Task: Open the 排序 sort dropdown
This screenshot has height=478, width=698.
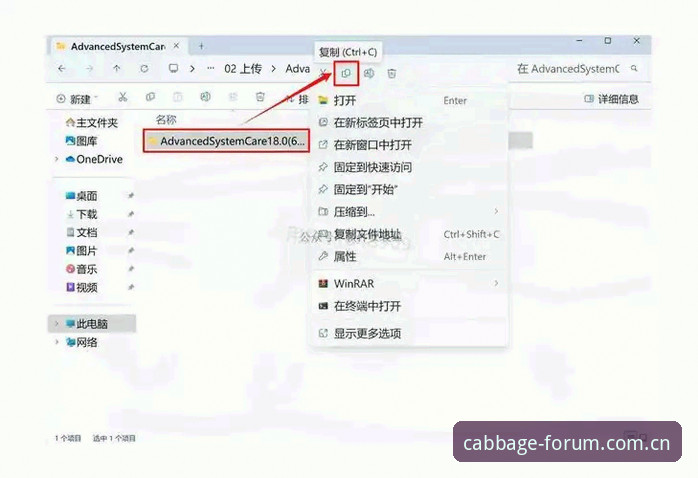Action: [297, 99]
